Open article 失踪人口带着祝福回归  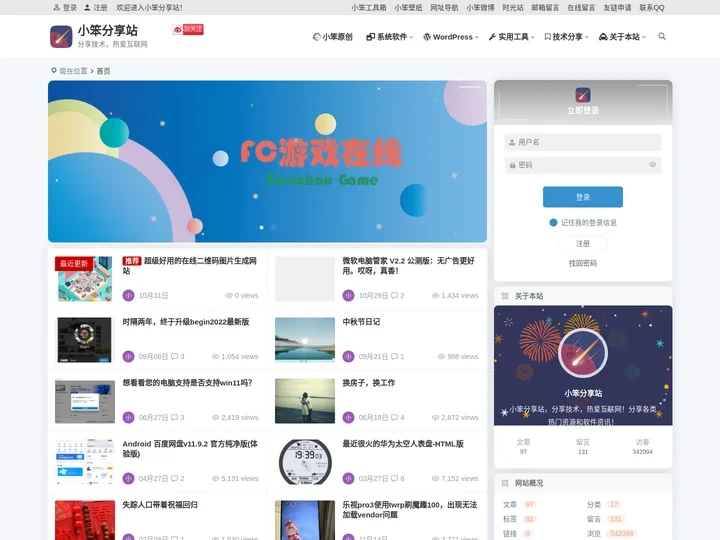tap(160, 505)
